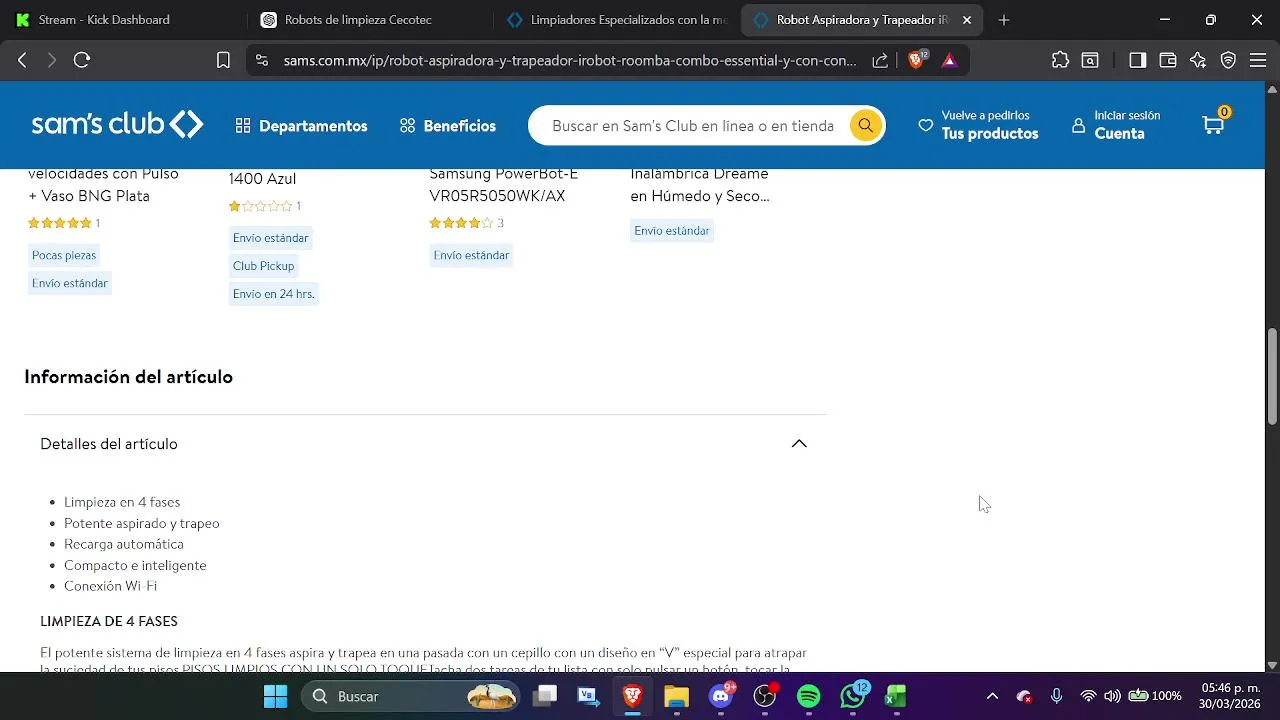Viewport: 1280px width, 720px height.
Task: Go back with the browser back arrow
Action: click(22, 60)
